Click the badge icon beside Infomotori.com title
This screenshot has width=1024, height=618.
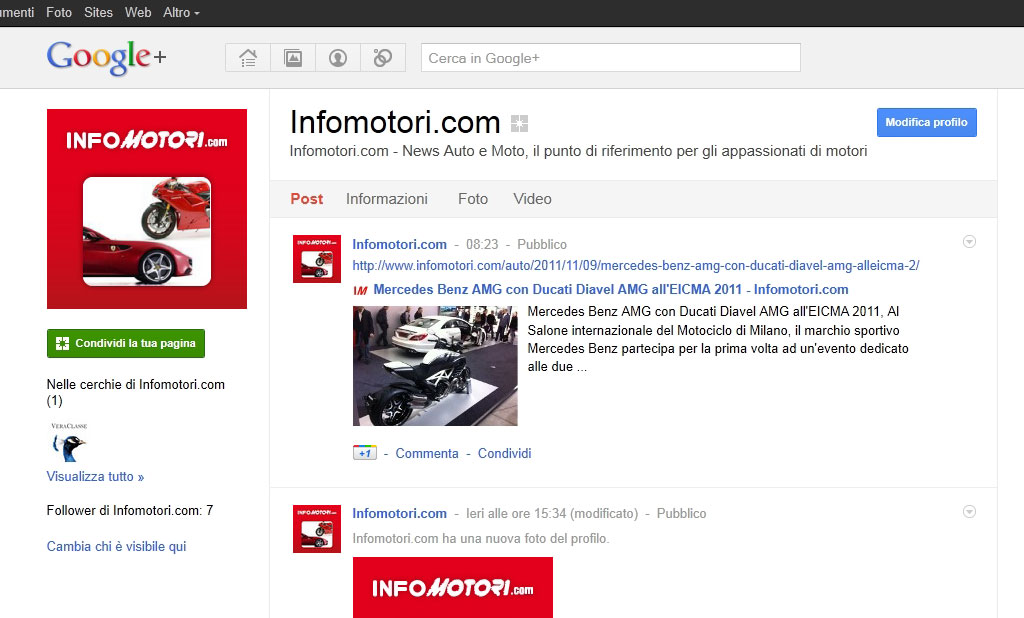tap(519, 124)
